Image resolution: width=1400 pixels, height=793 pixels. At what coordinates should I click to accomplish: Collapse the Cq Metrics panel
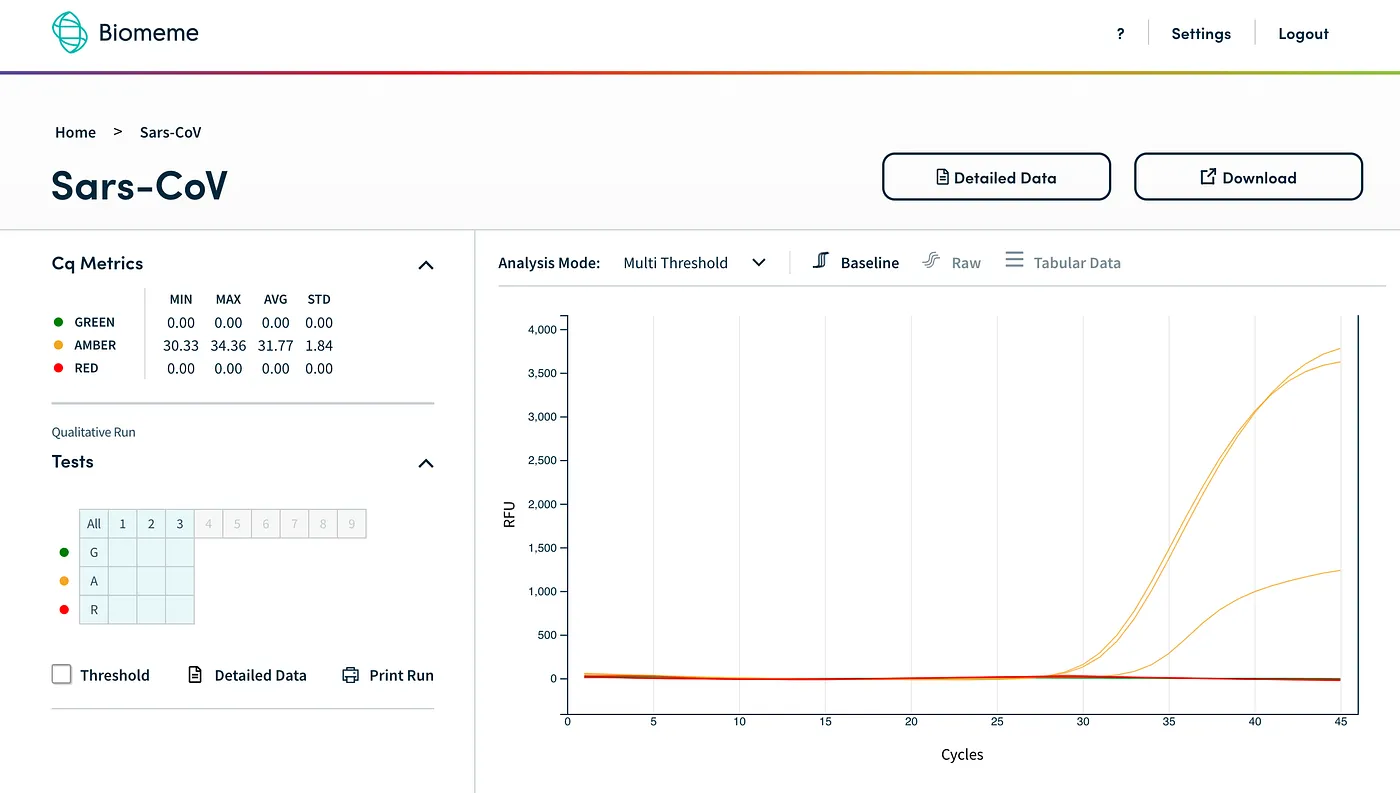tap(425, 264)
